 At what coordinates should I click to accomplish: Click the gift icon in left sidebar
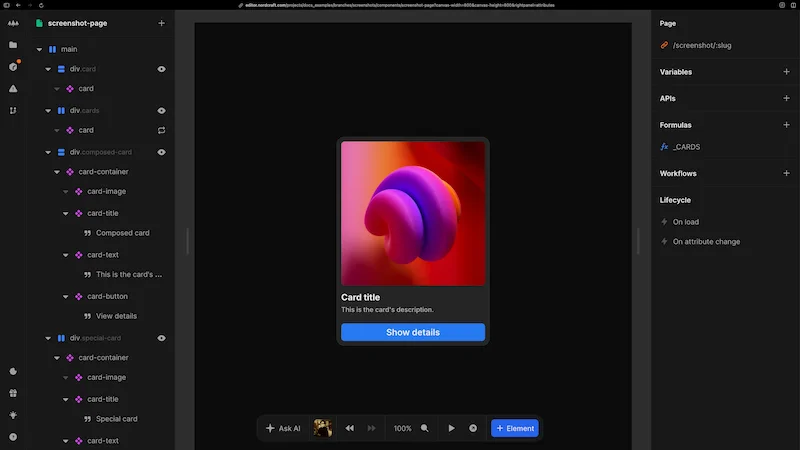(x=13, y=393)
